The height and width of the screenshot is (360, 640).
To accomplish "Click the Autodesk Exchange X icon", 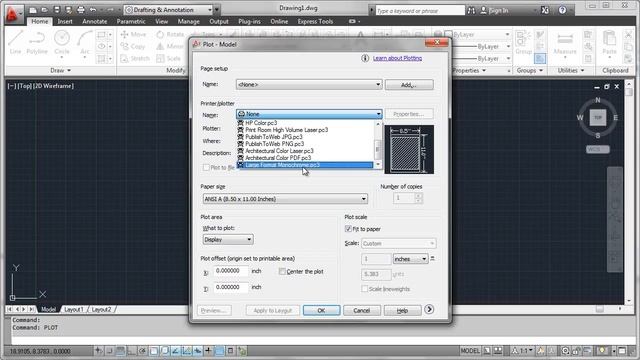I will [545, 10].
